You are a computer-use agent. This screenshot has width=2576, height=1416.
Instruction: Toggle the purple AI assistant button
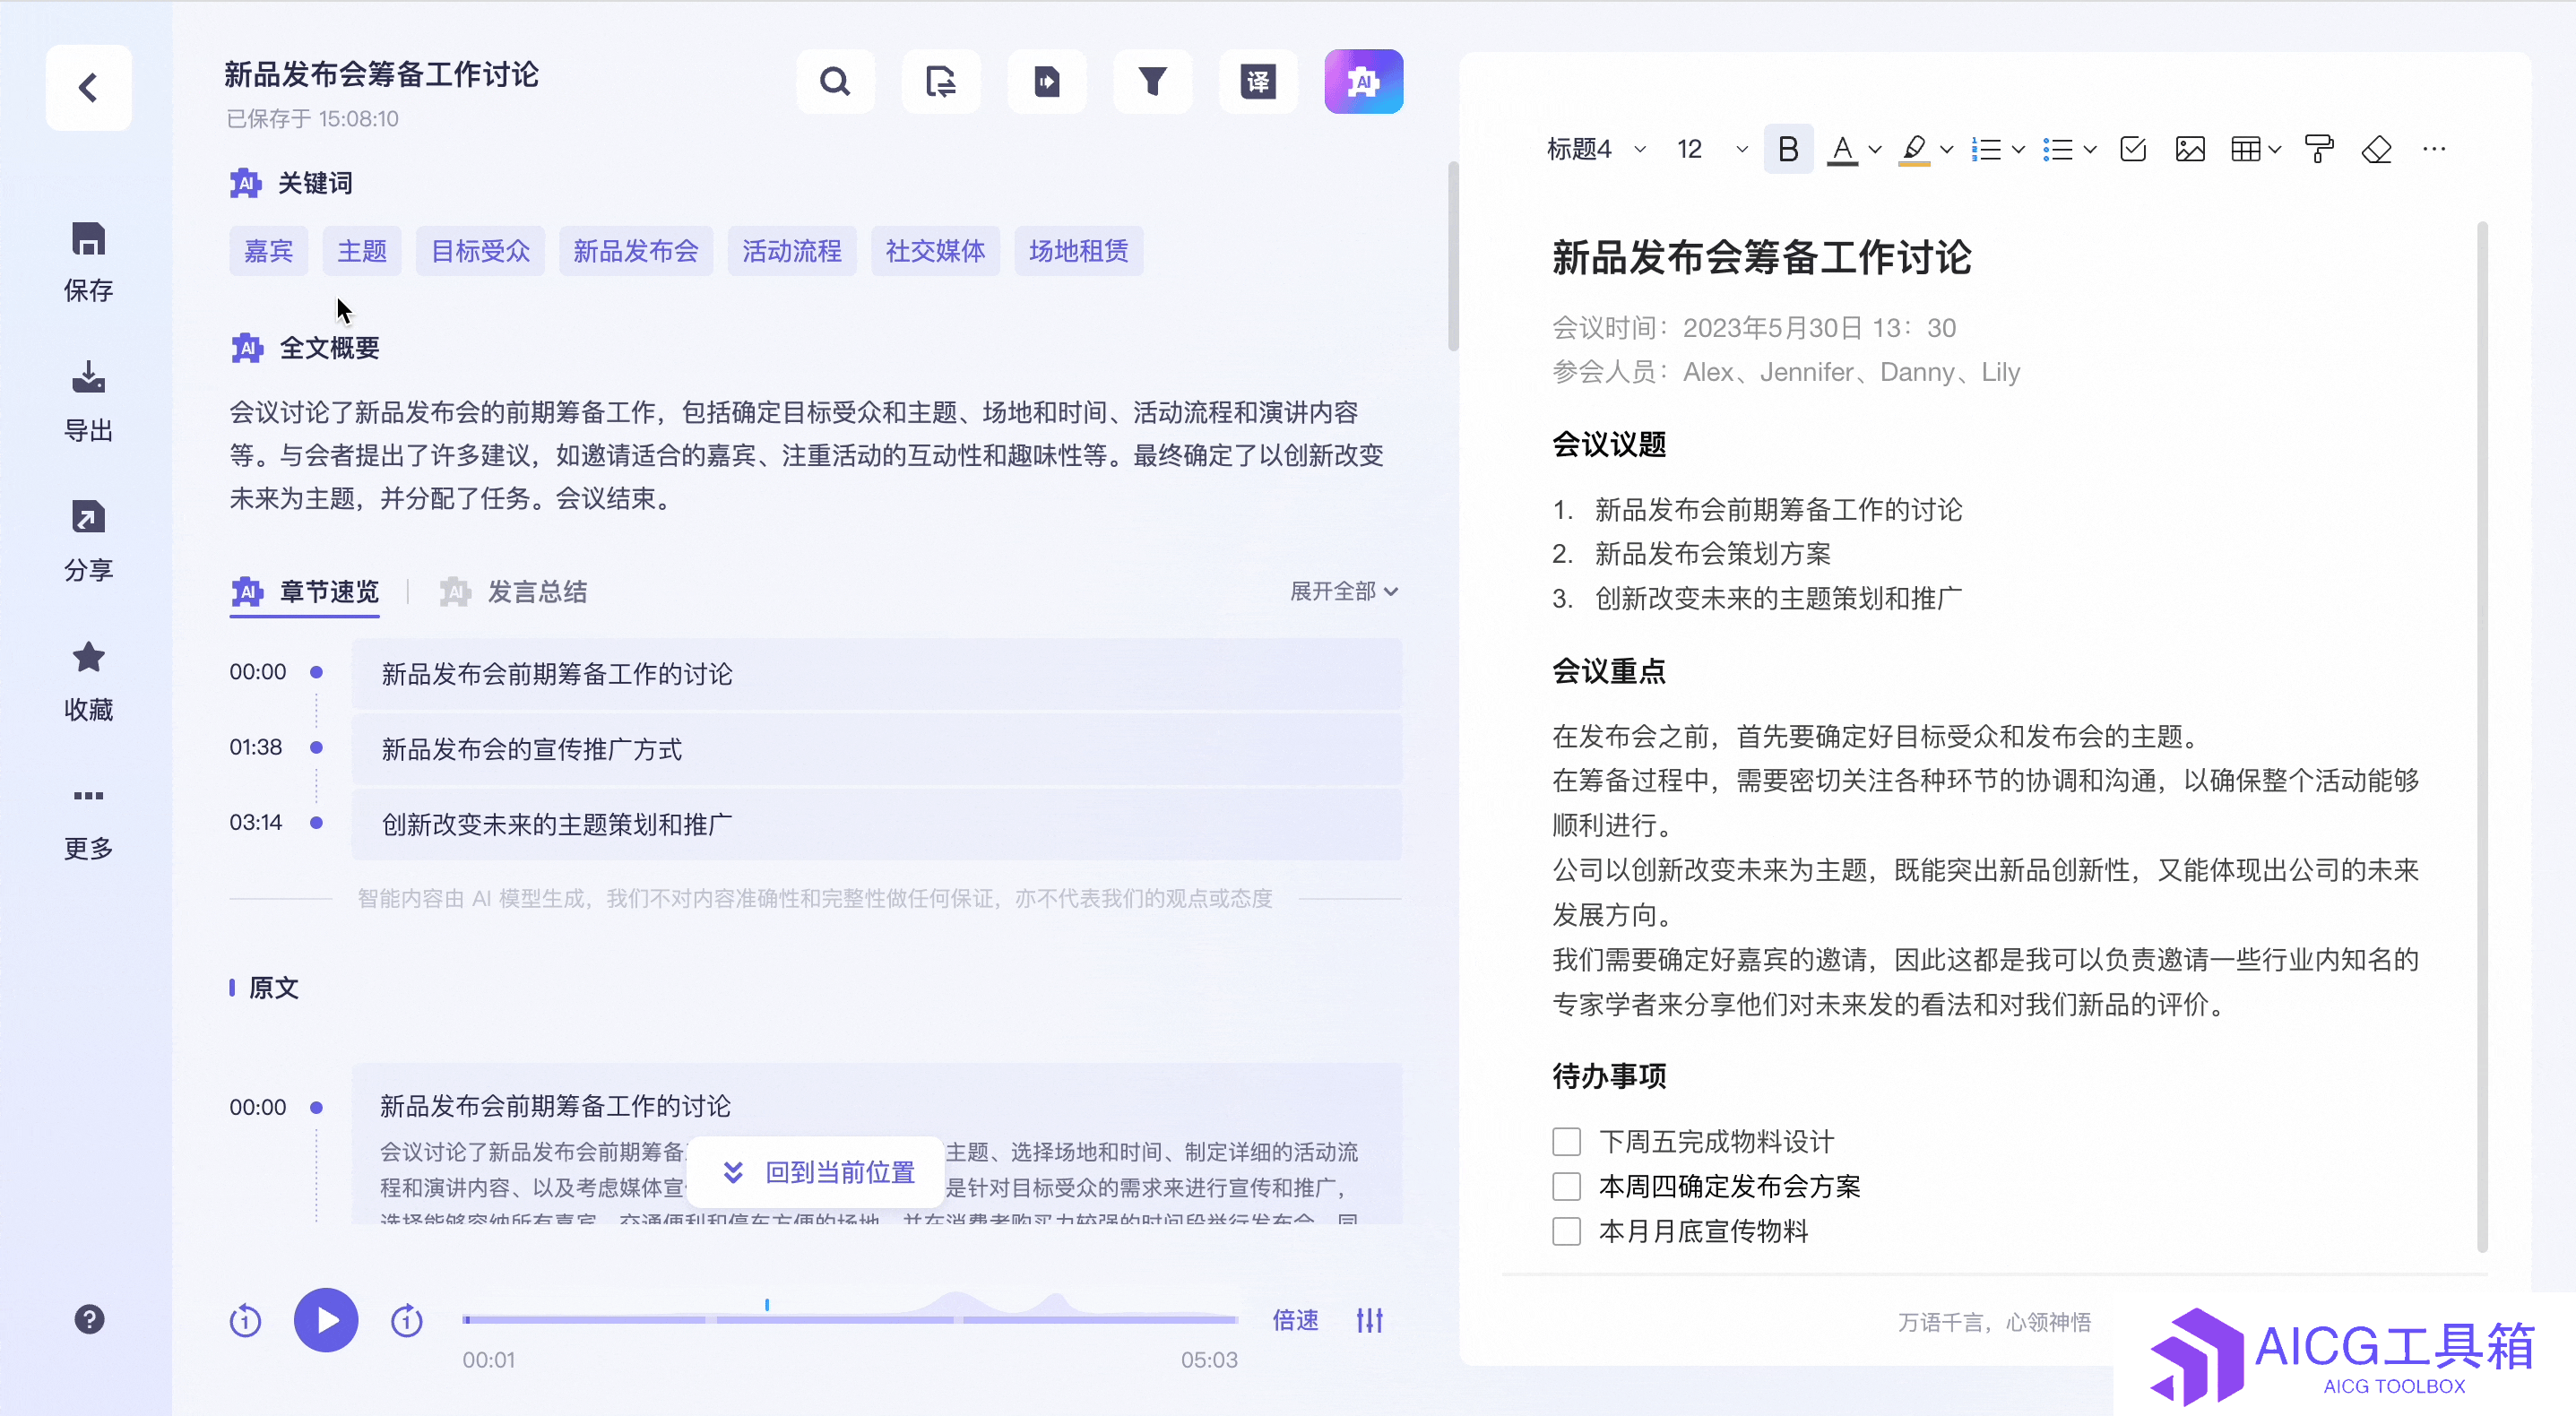(x=1364, y=81)
